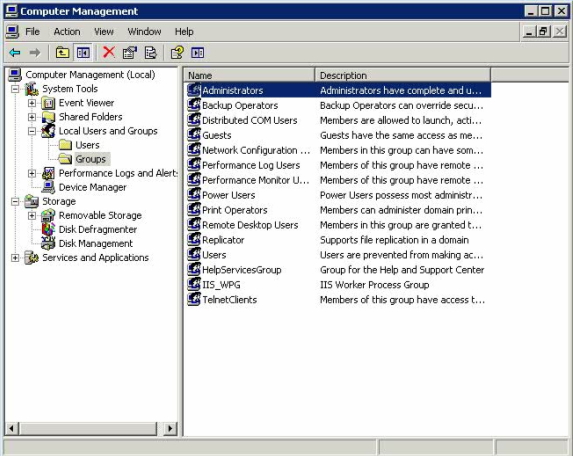
Task: Open the Window menu
Action: coord(144,32)
